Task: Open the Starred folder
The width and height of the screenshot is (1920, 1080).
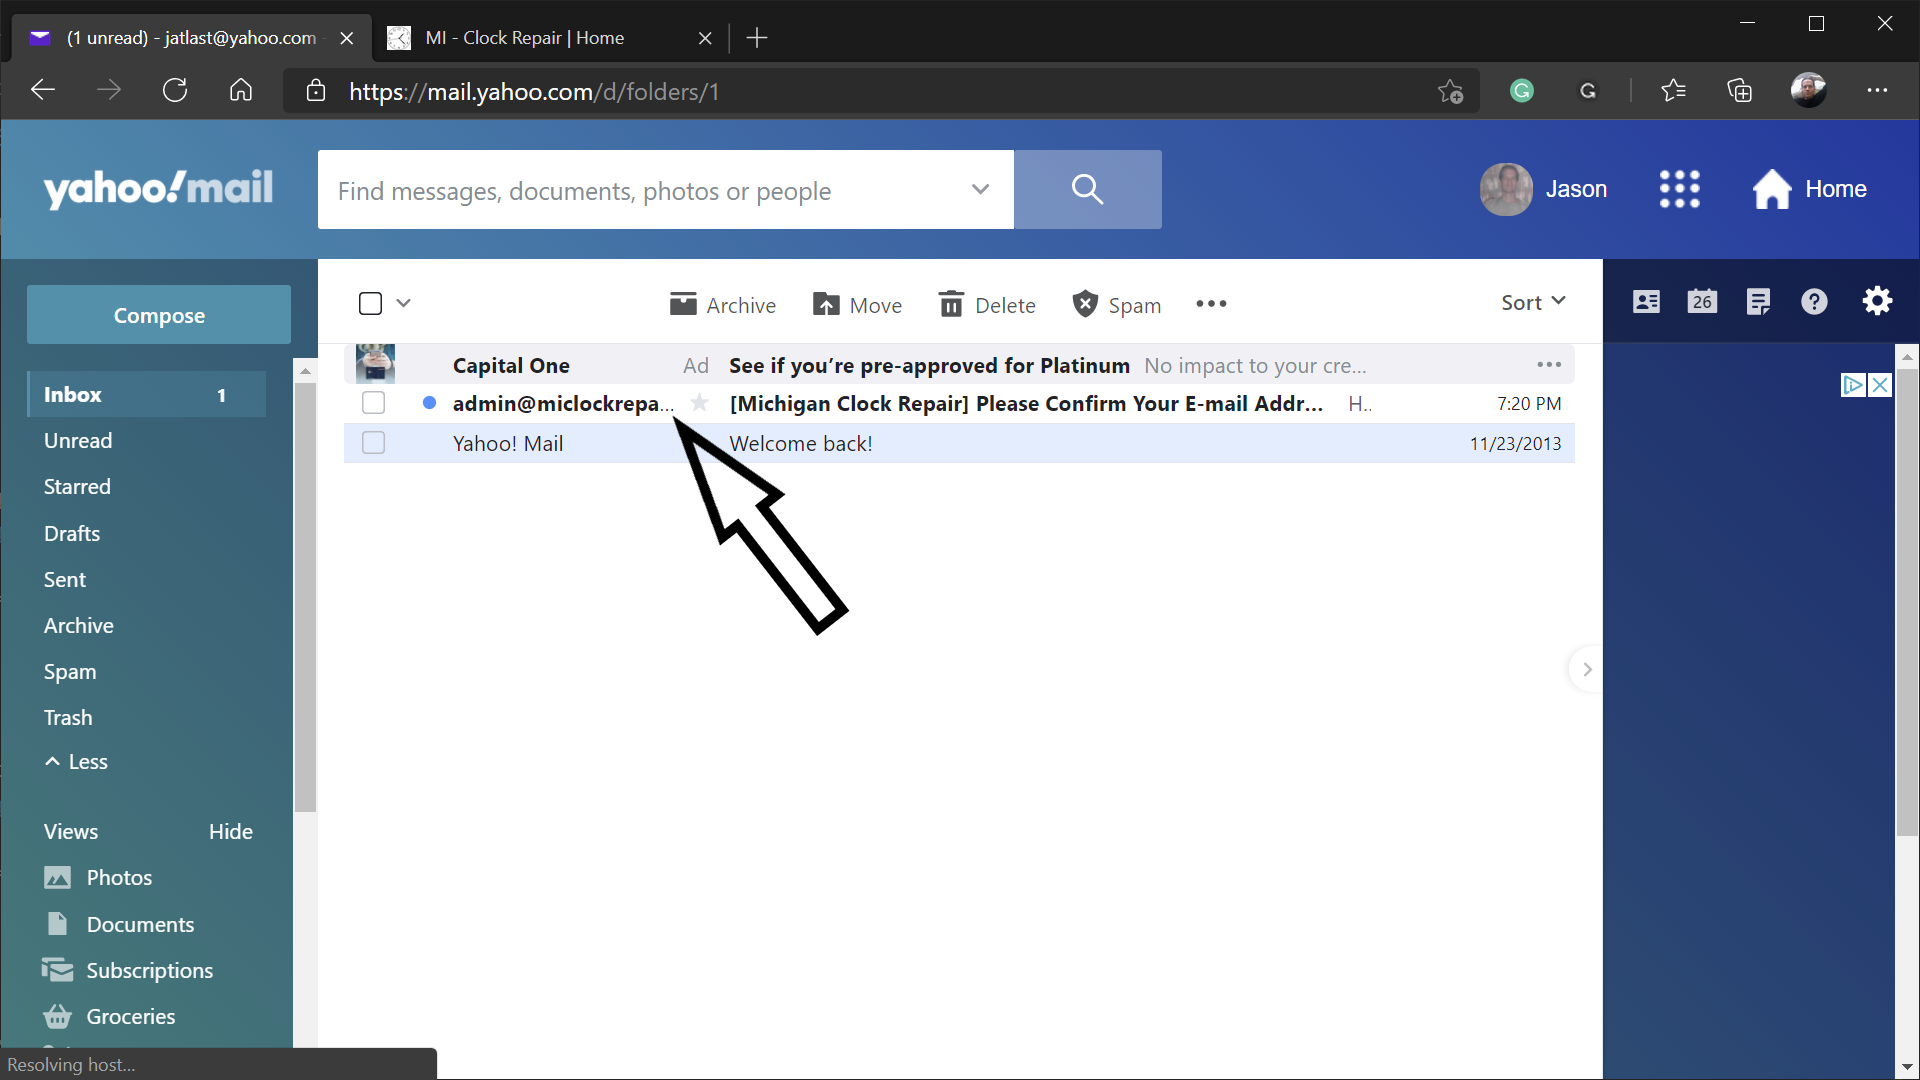Action: tap(77, 487)
